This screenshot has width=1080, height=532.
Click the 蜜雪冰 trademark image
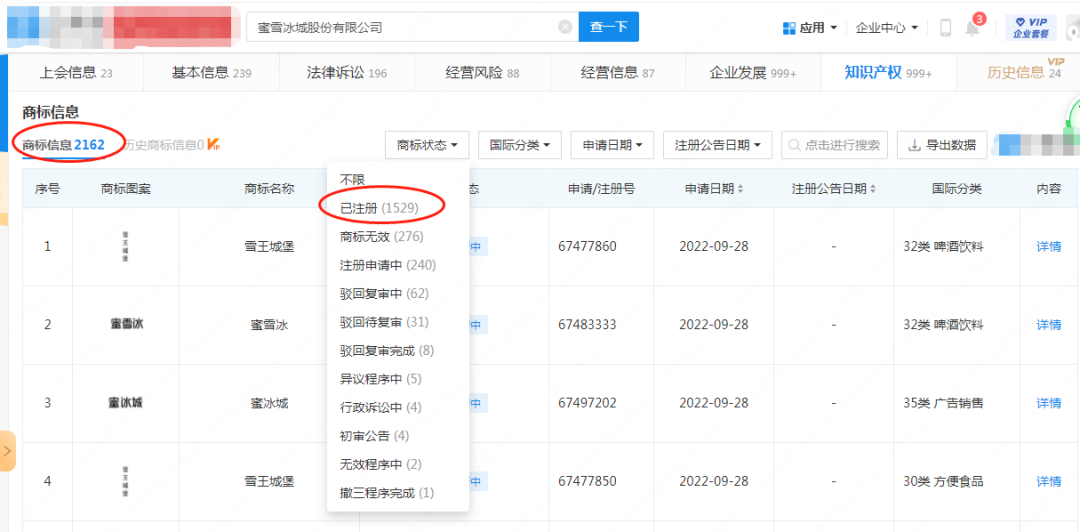(125, 324)
